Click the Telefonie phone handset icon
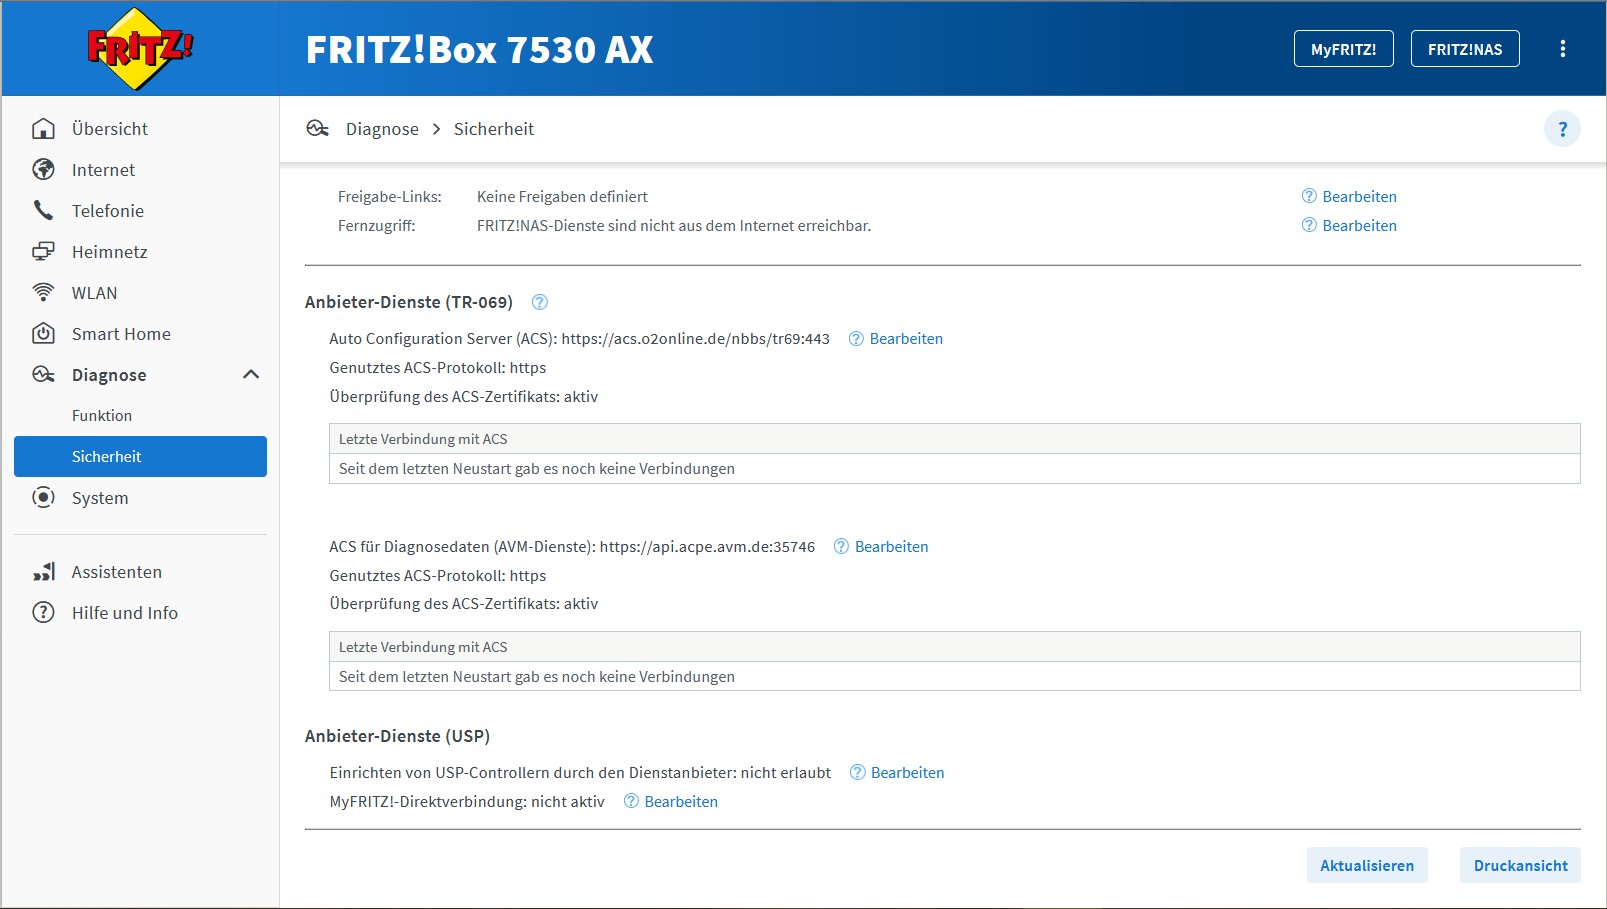 point(43,211)
